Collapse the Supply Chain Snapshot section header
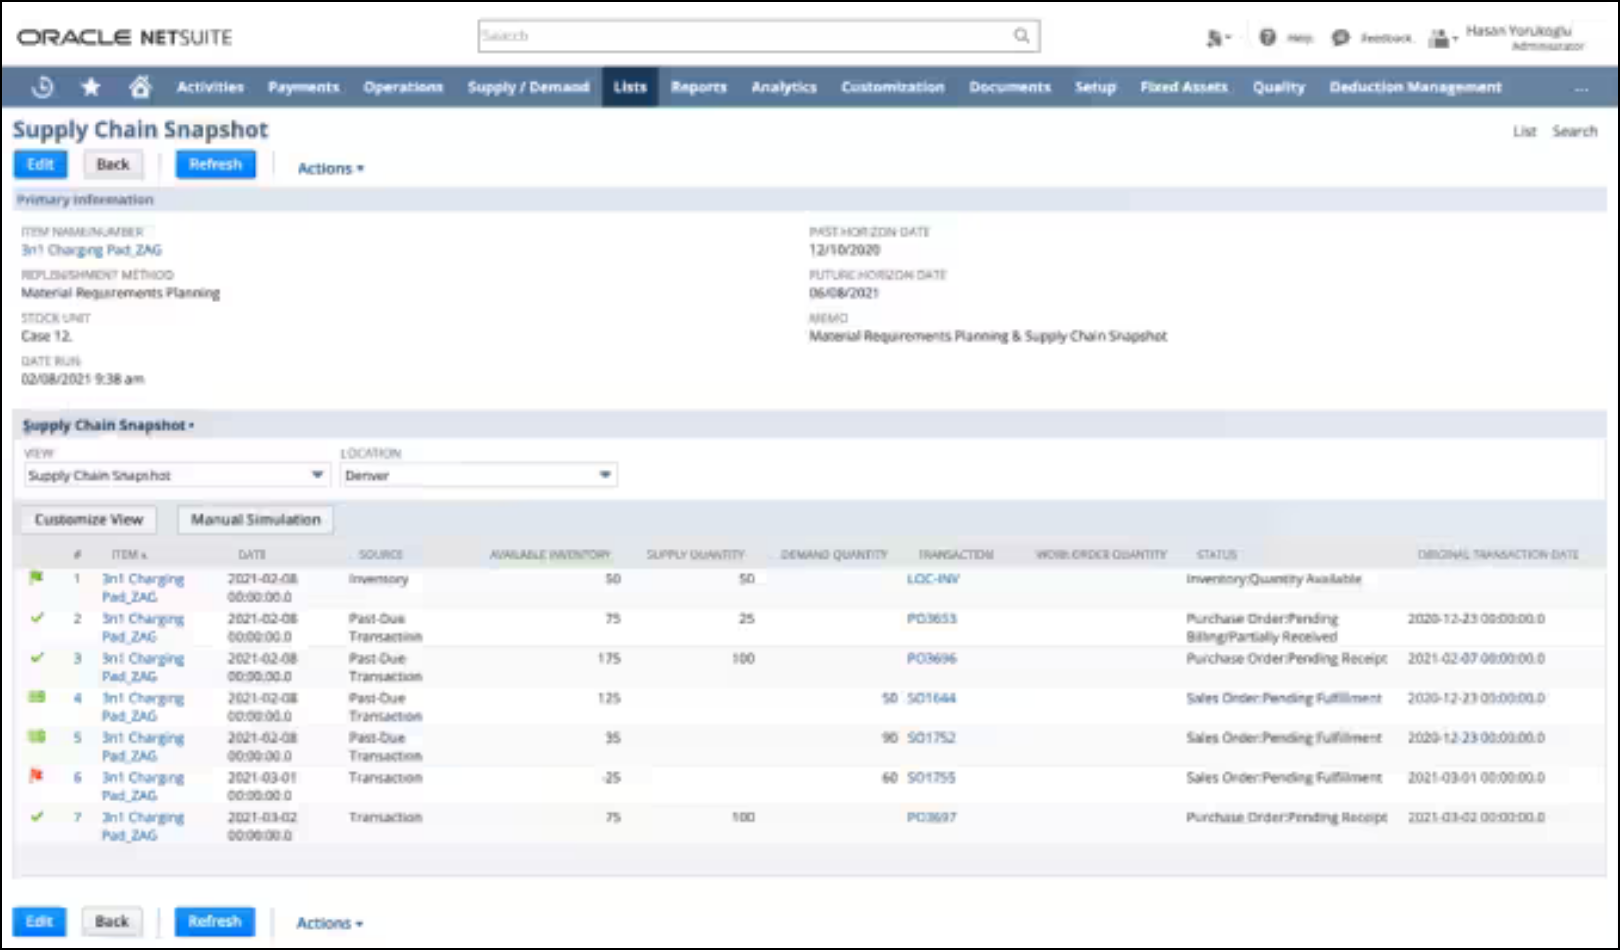The height and width of the screenshot is (950, 1620). tap(108, 425)
